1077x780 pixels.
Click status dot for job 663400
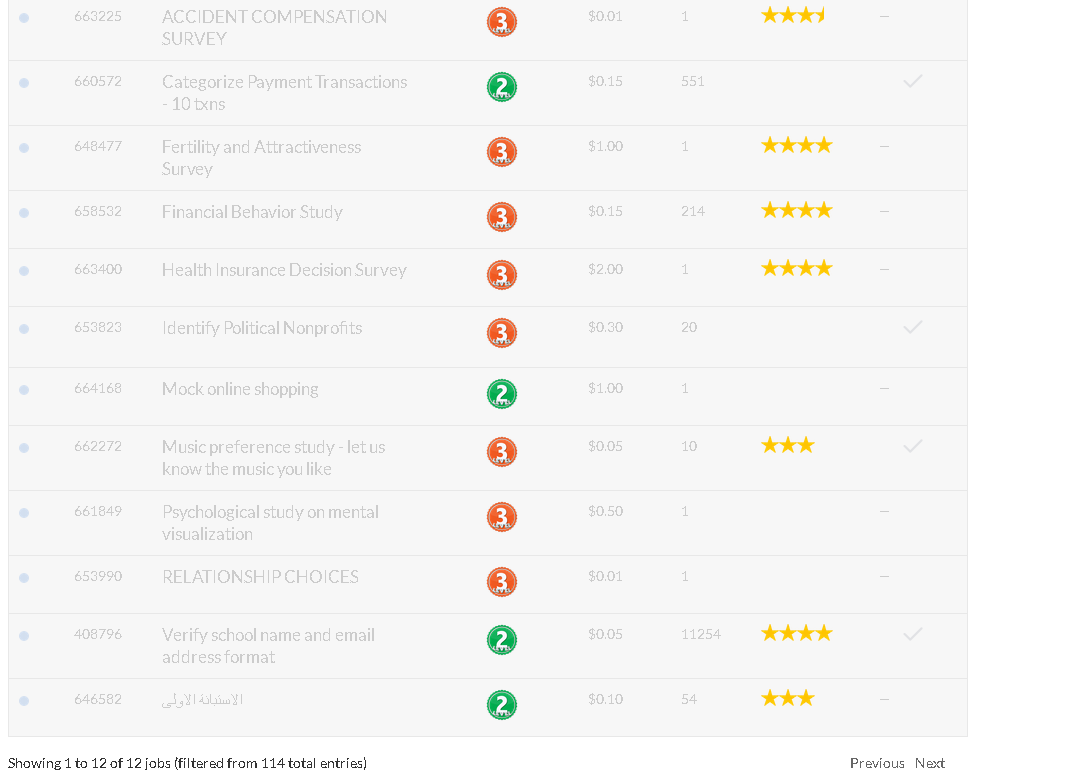[x=24, y=271]
